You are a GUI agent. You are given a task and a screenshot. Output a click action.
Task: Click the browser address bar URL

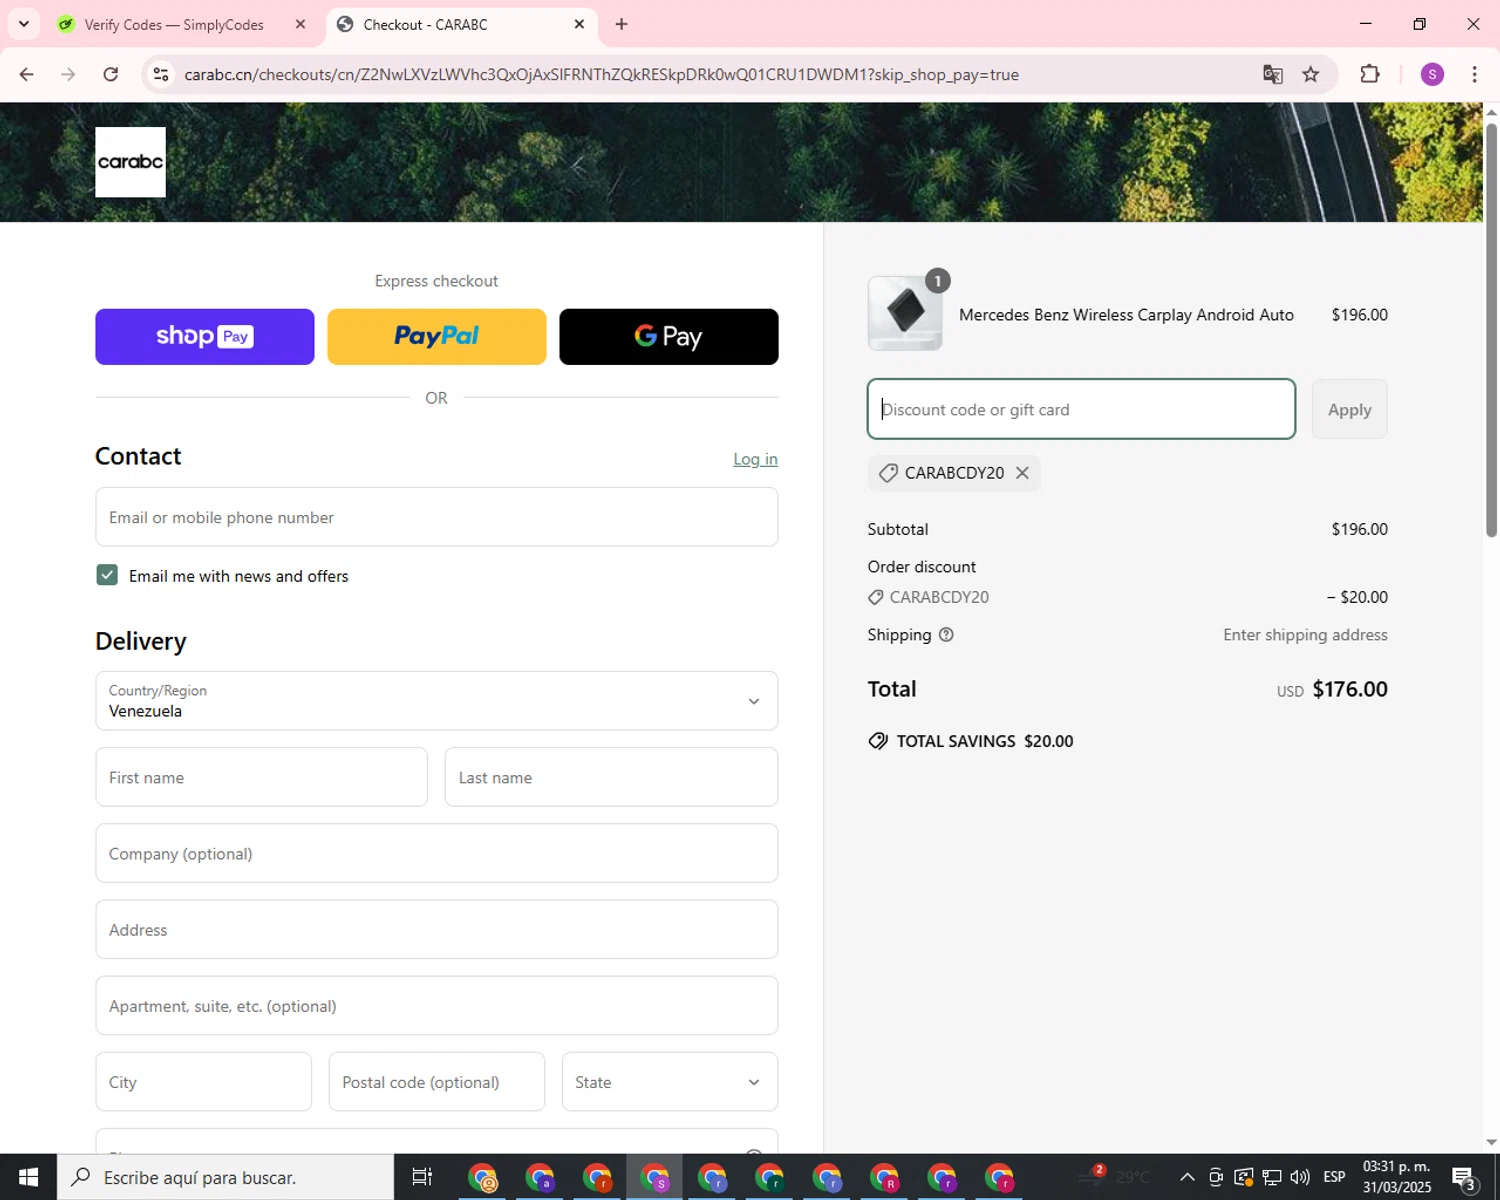tap(602, 74)
